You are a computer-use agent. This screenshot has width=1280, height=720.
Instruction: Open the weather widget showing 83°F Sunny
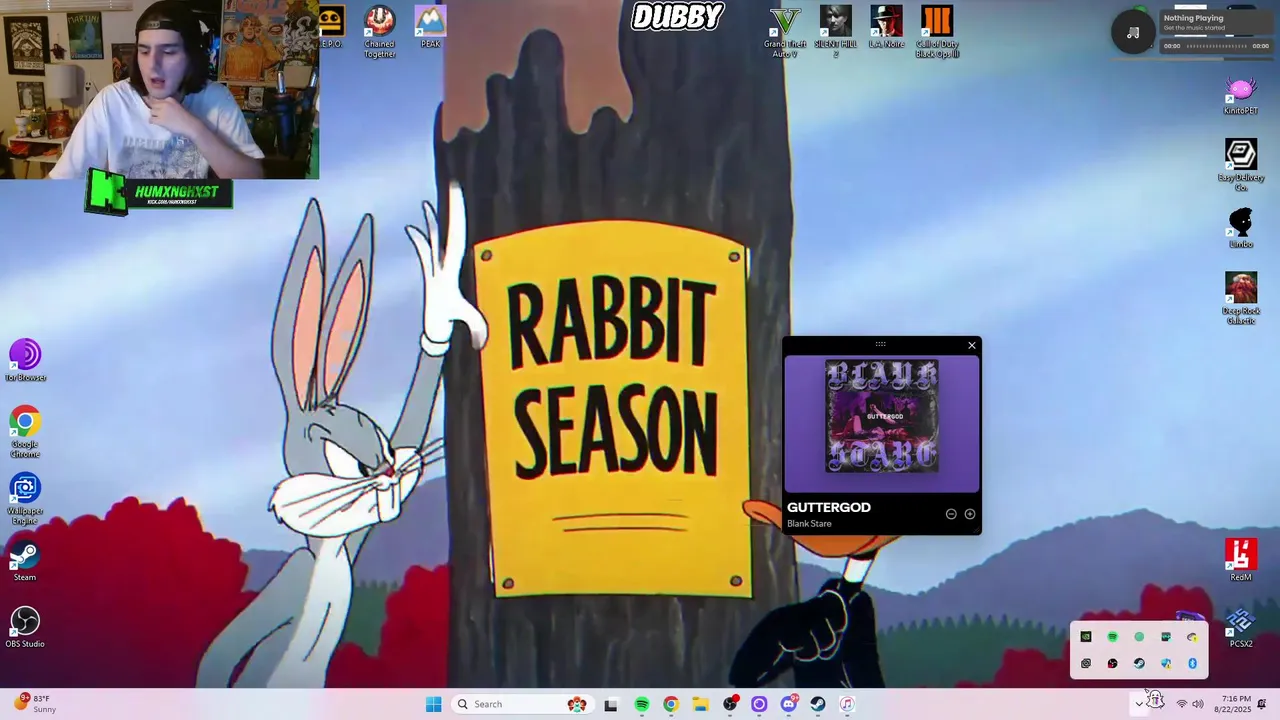pyautogui.click(x=35, y=704)
